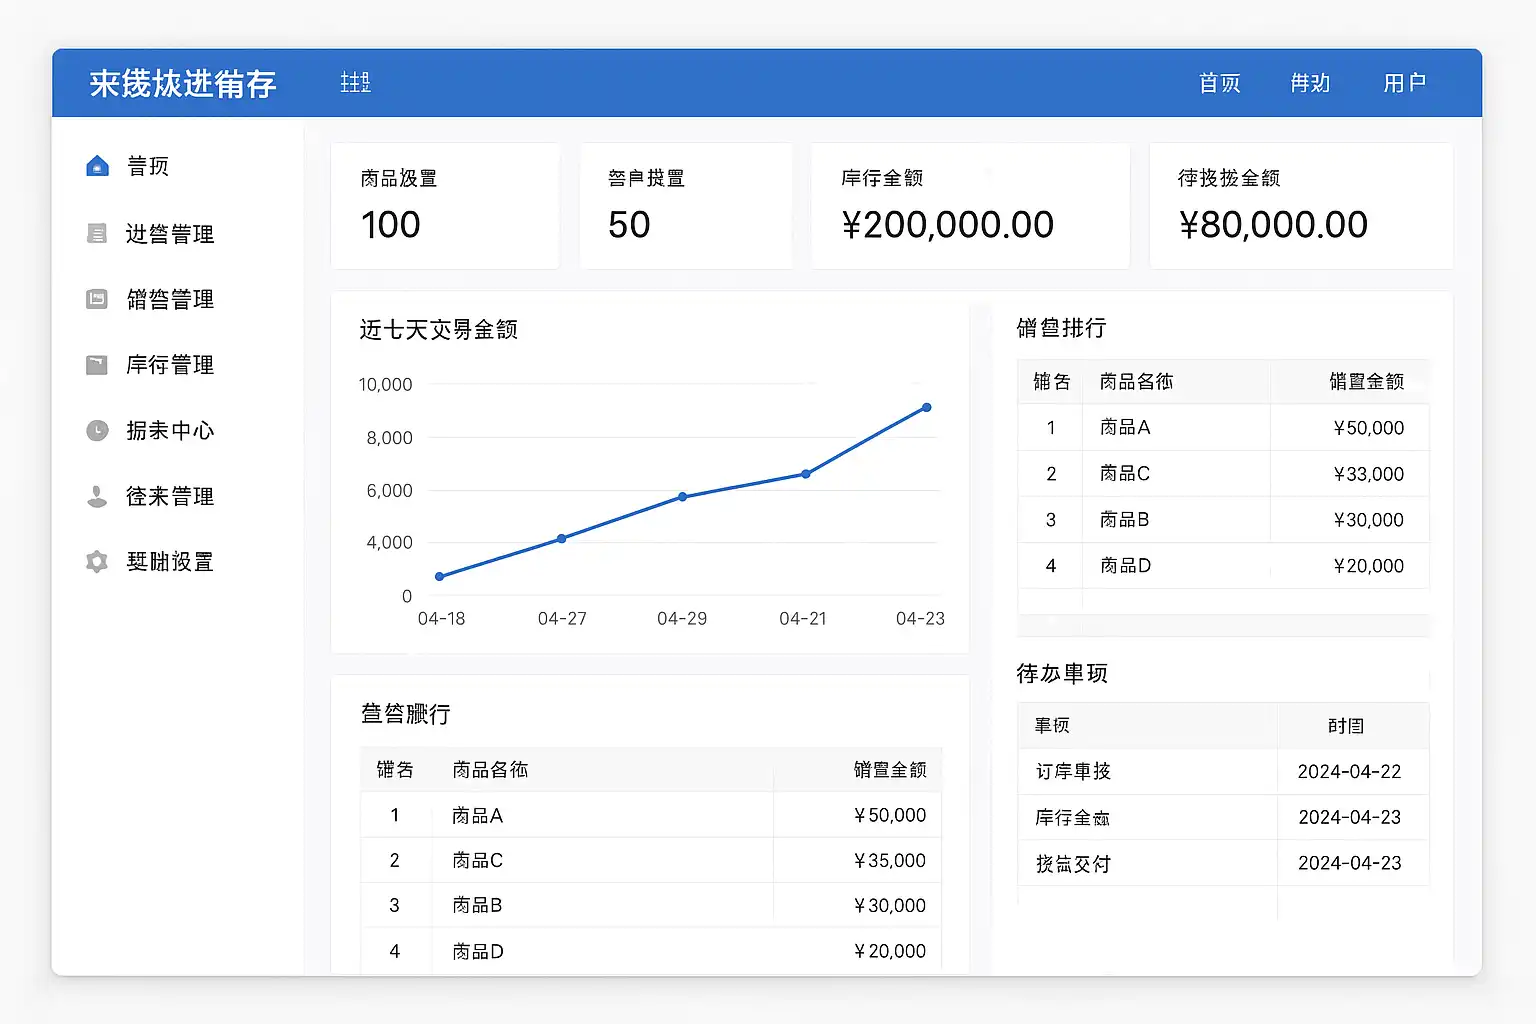
Task: Select the table row showing ¥33,000
Action: click(x=1223, y=474)
